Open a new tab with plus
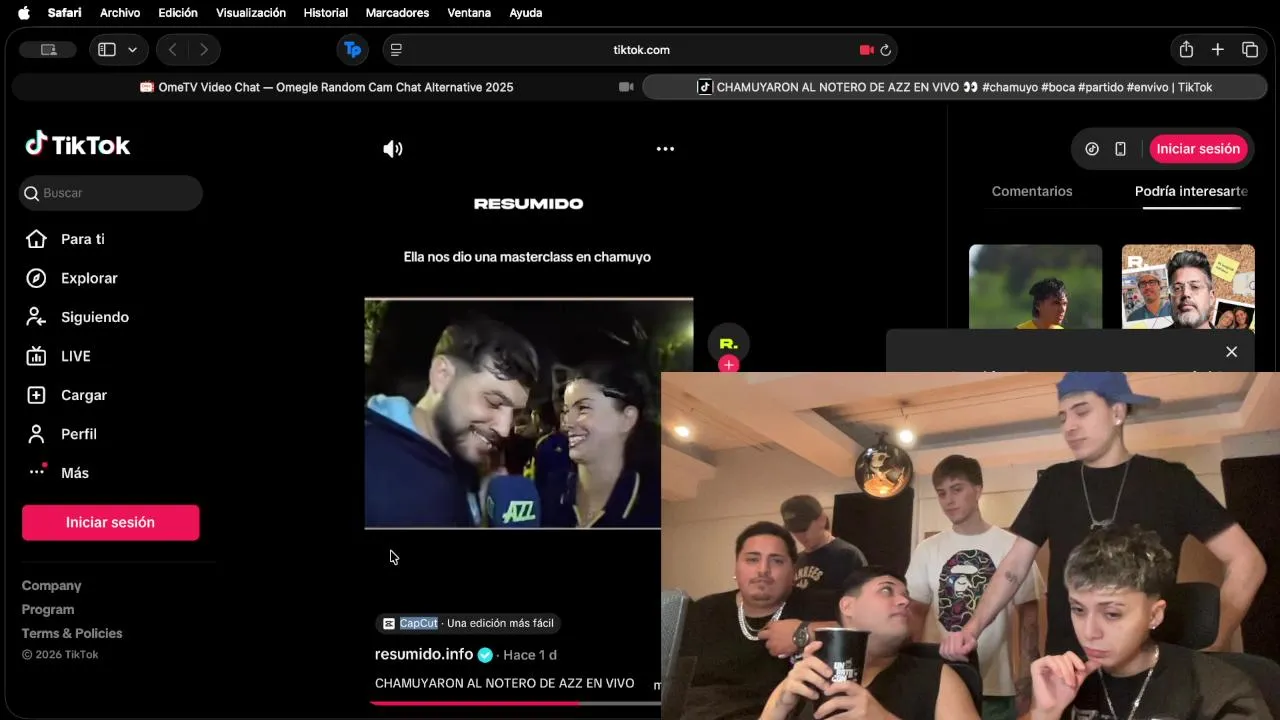Screen dimensions: 1280x720 [1218, 50]
